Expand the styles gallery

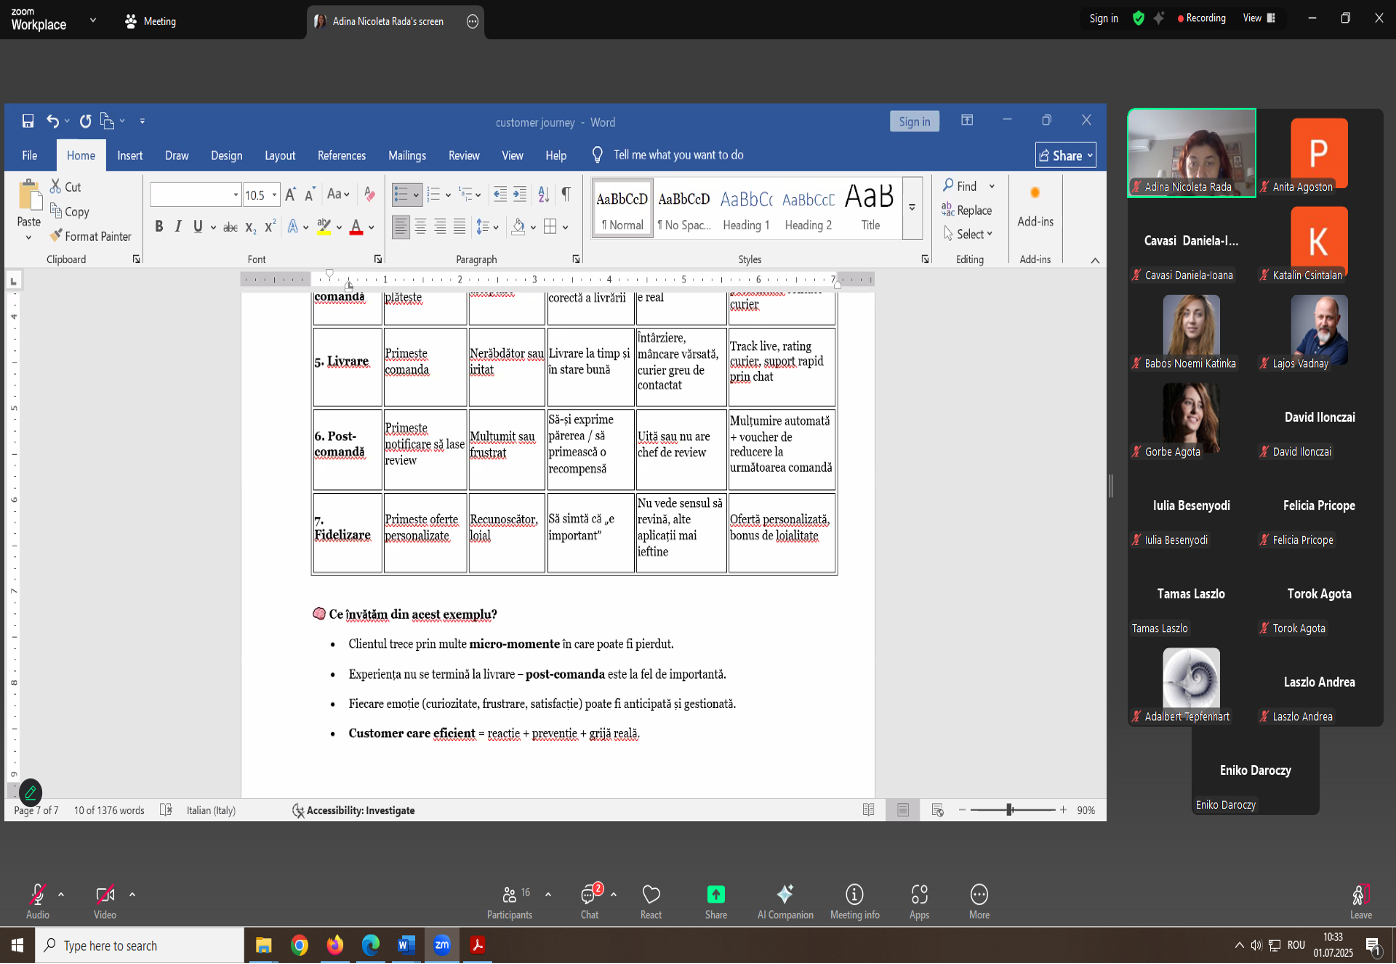click(912, 207)
